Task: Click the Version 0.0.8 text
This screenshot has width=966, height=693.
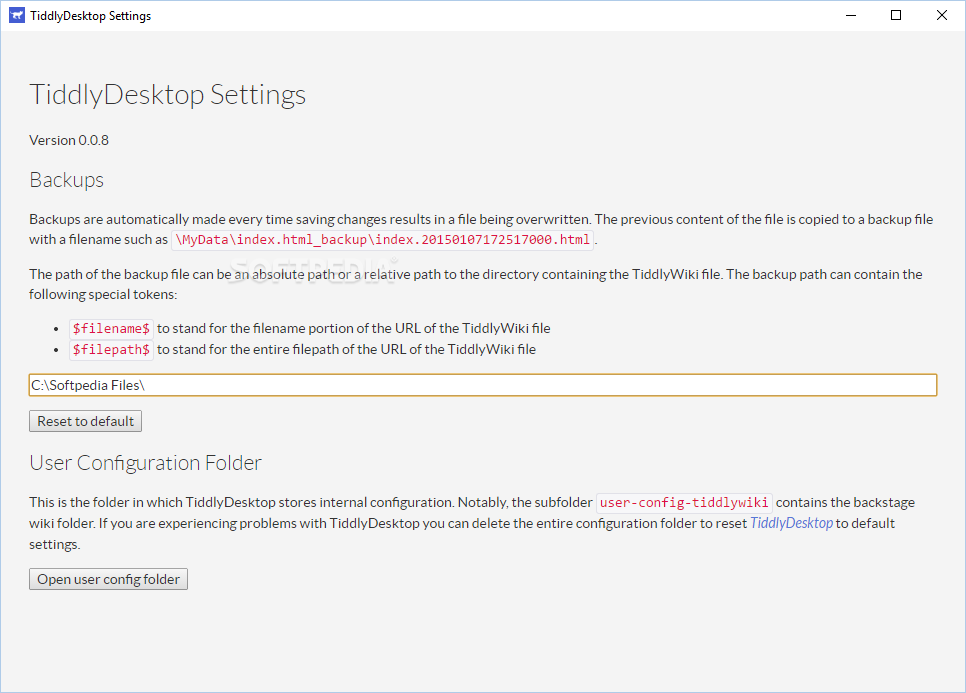Action: (x=69, y=140)
